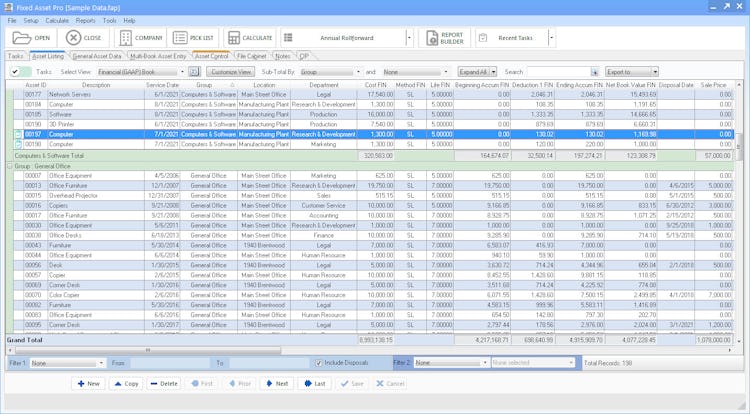Click the Cancel X button
This screenshot has width=750, height=414.
click(390, 383)
